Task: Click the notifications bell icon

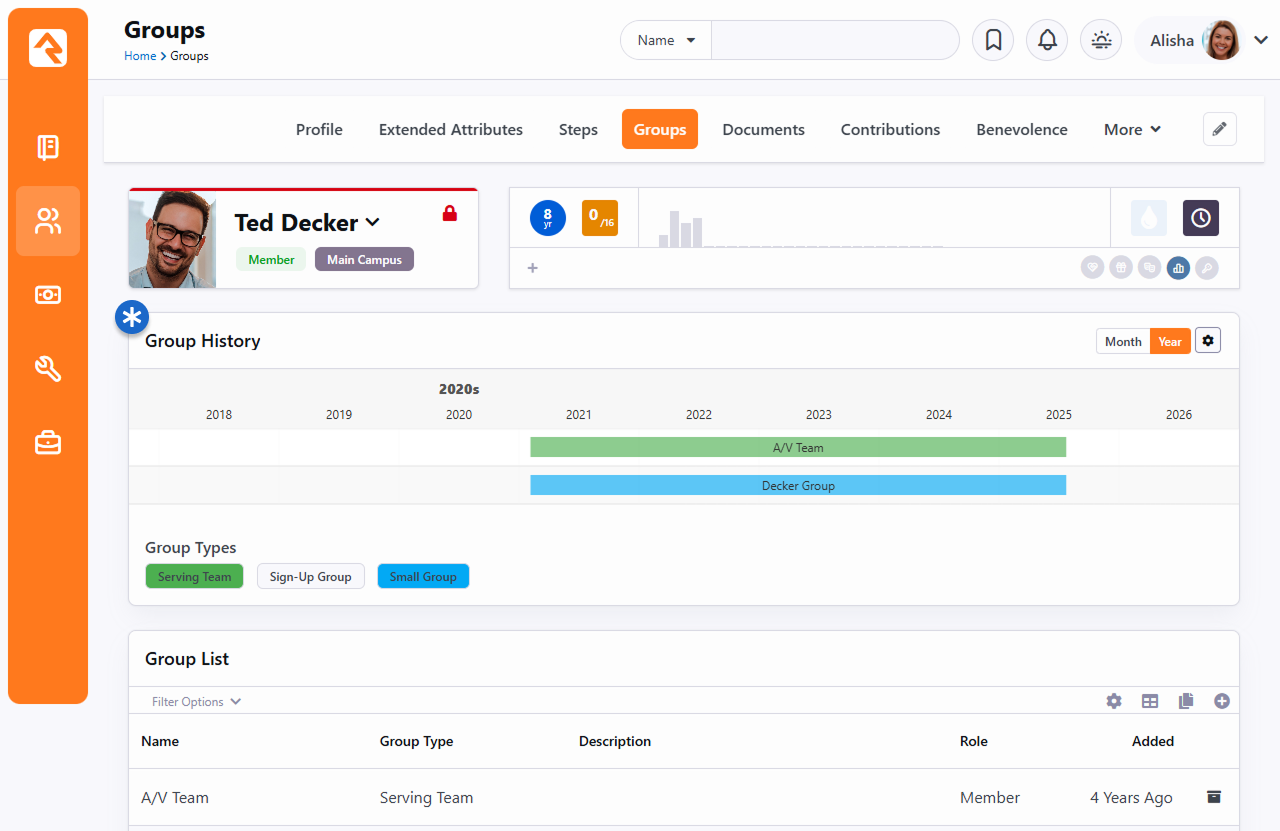Action: click(x=1047, y=40)
